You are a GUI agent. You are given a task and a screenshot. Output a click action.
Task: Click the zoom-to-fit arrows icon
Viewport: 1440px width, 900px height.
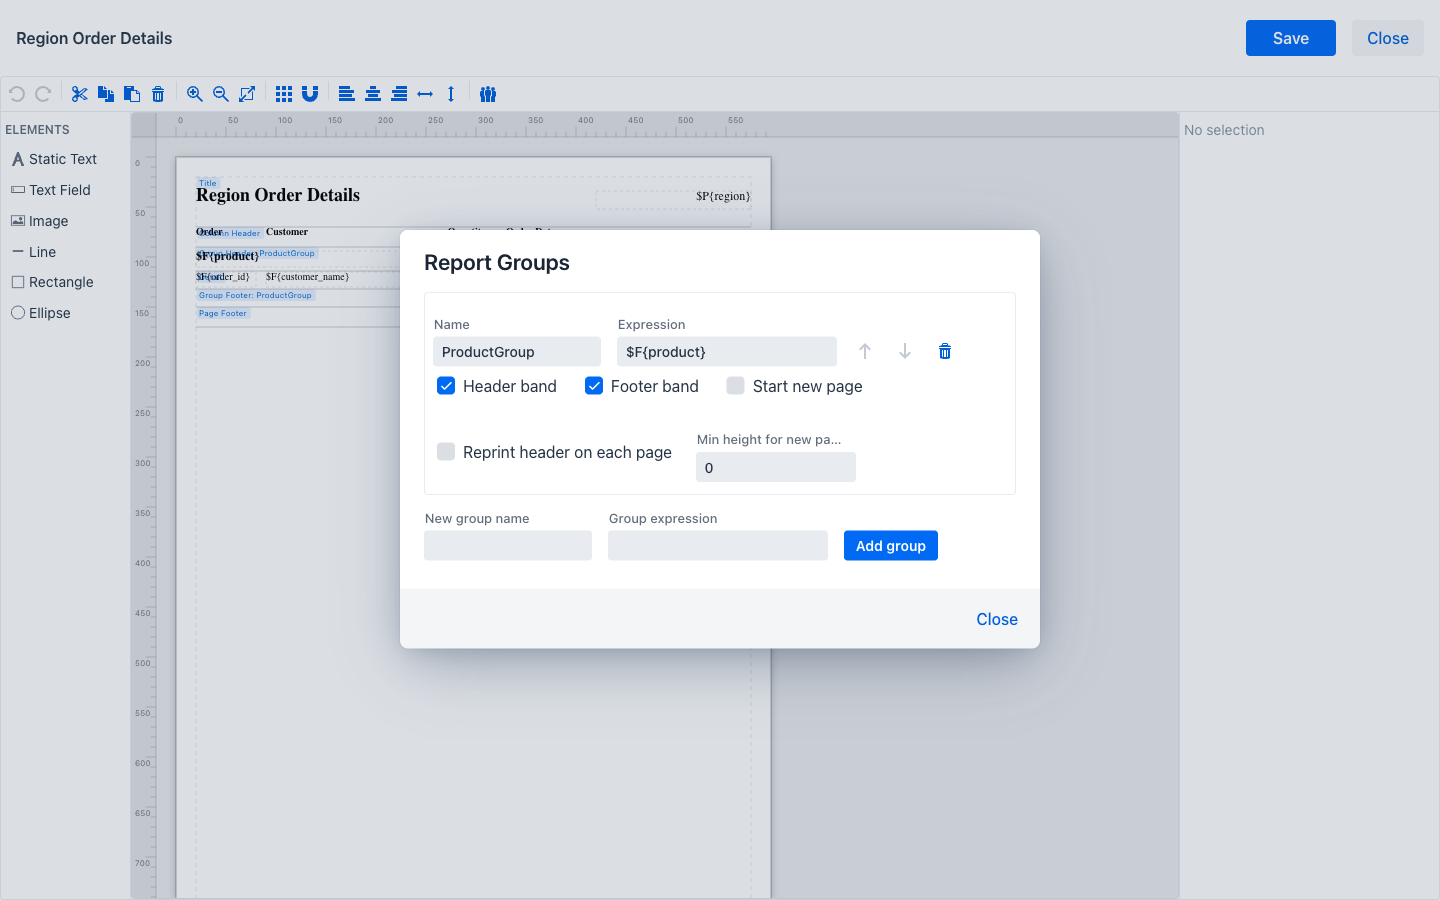point(247,94)
